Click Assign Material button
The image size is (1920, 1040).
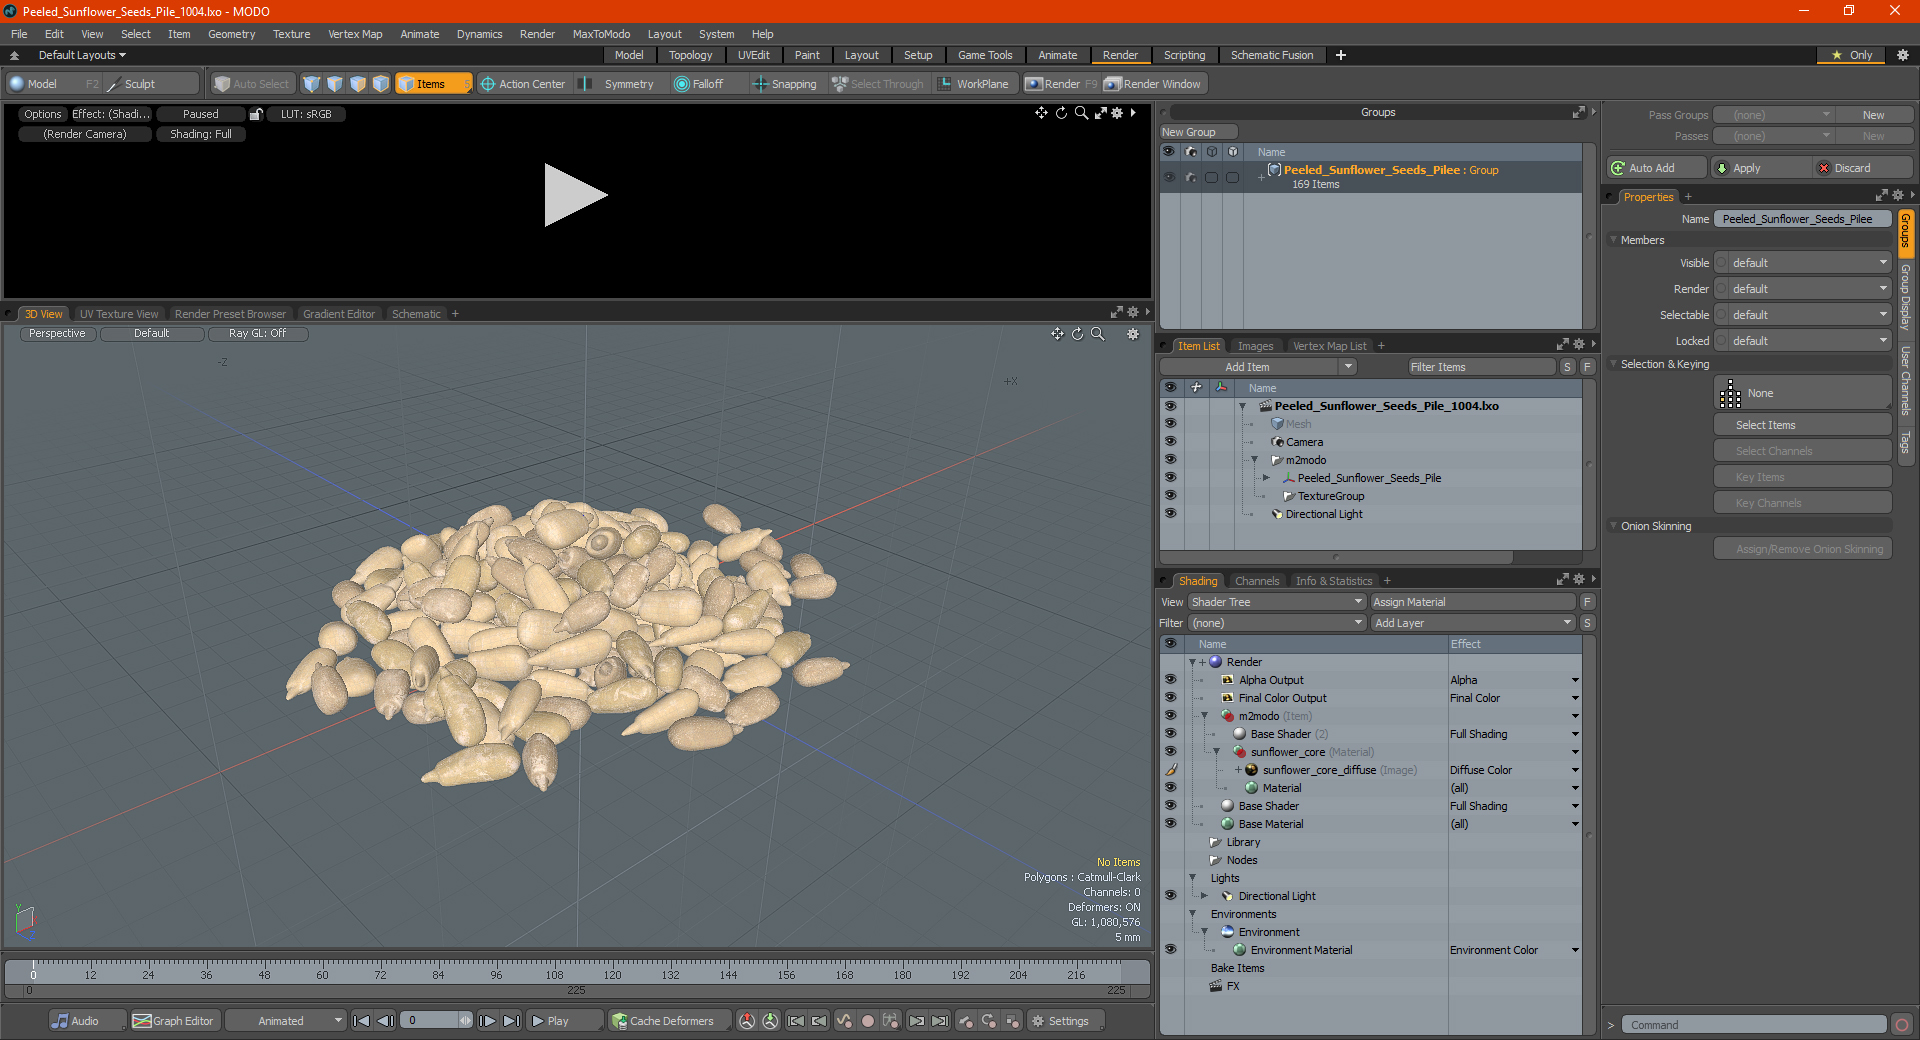point(1473,602)
